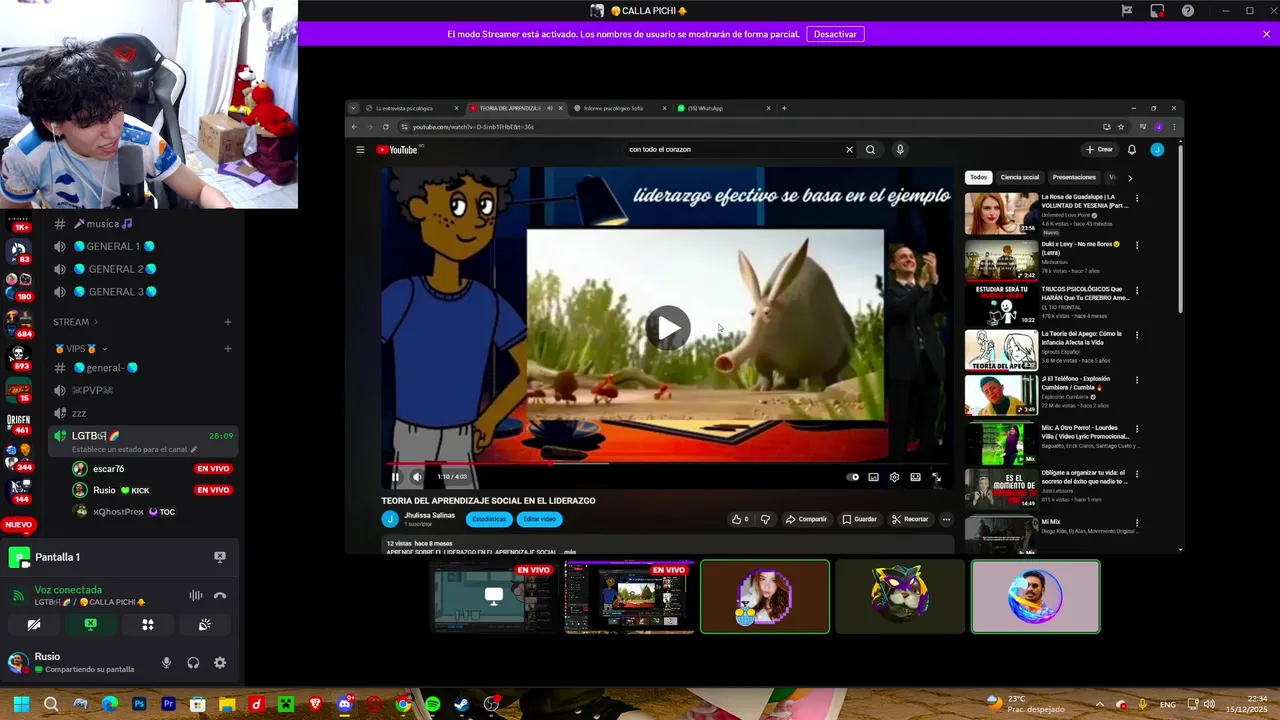Add a channel to STREAM category
The height and width of the screenshot is (720, 1280).
coord(228,322)
